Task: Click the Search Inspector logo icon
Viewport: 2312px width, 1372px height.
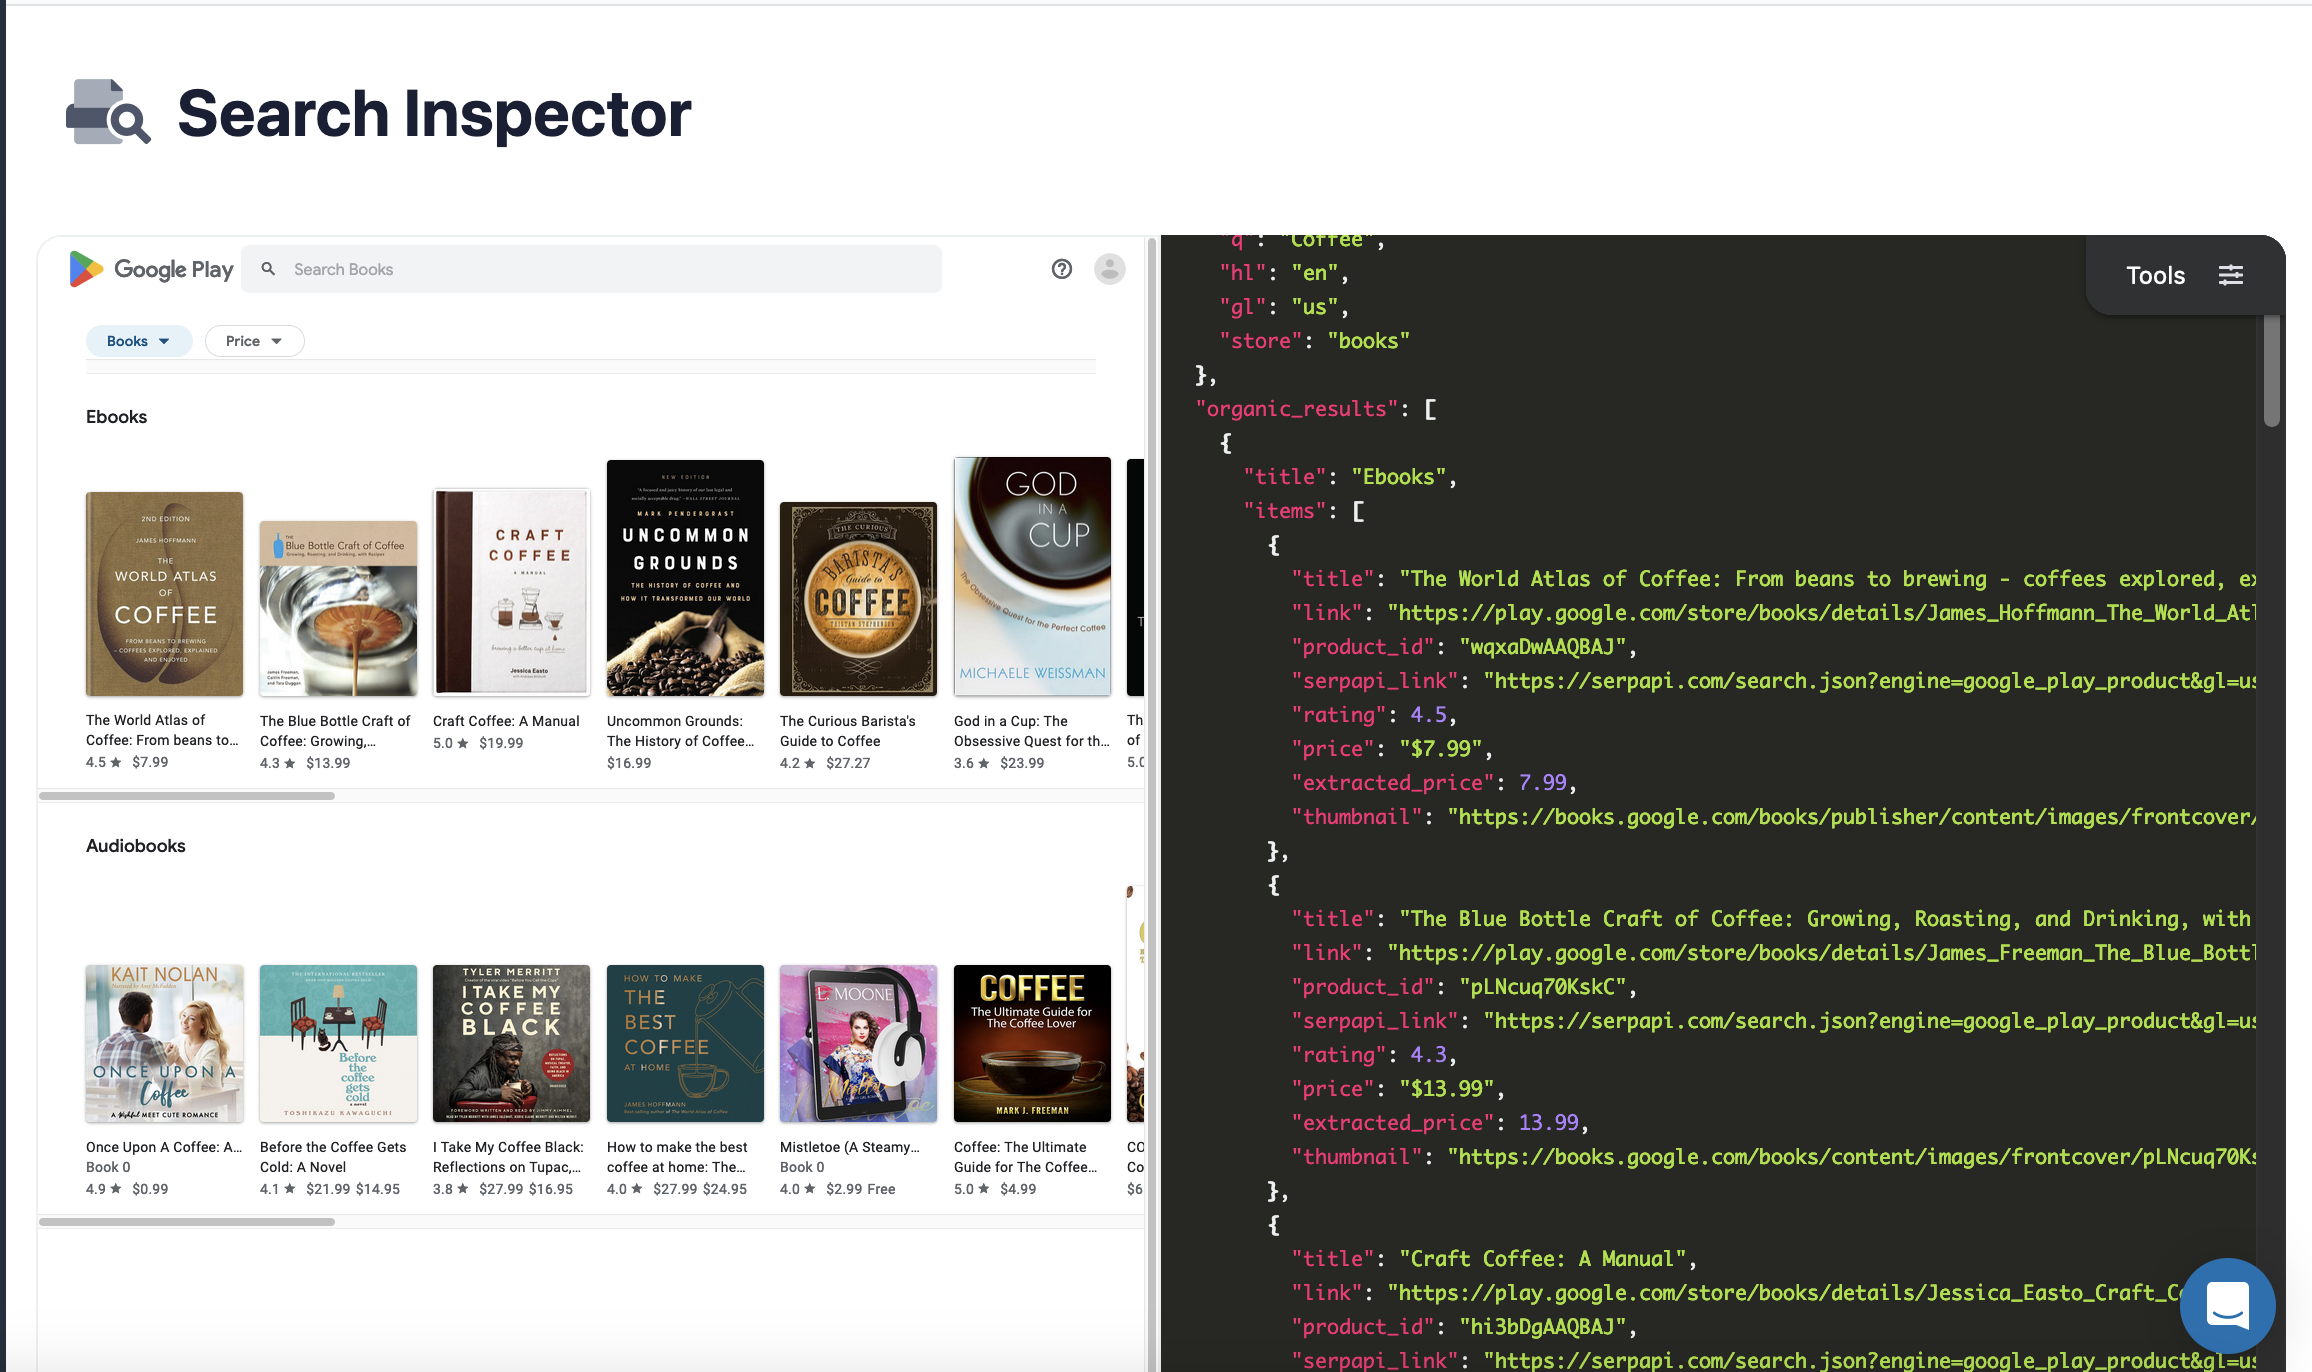Action: 106,113
